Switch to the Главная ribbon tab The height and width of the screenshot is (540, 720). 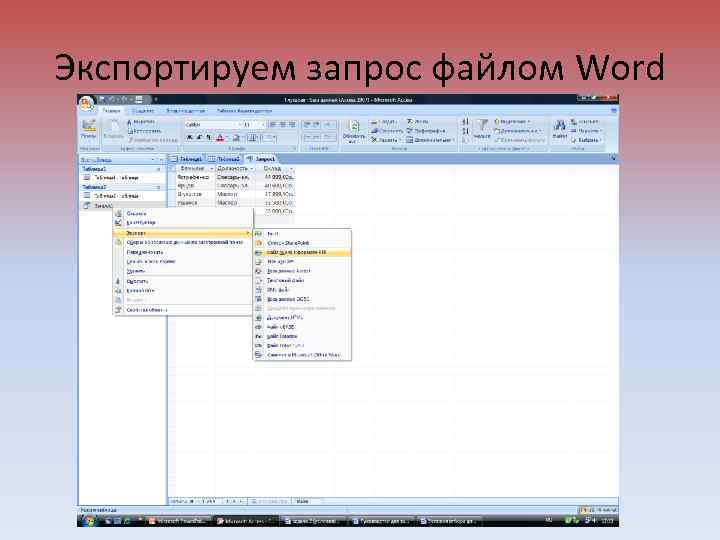coord(111,111)
